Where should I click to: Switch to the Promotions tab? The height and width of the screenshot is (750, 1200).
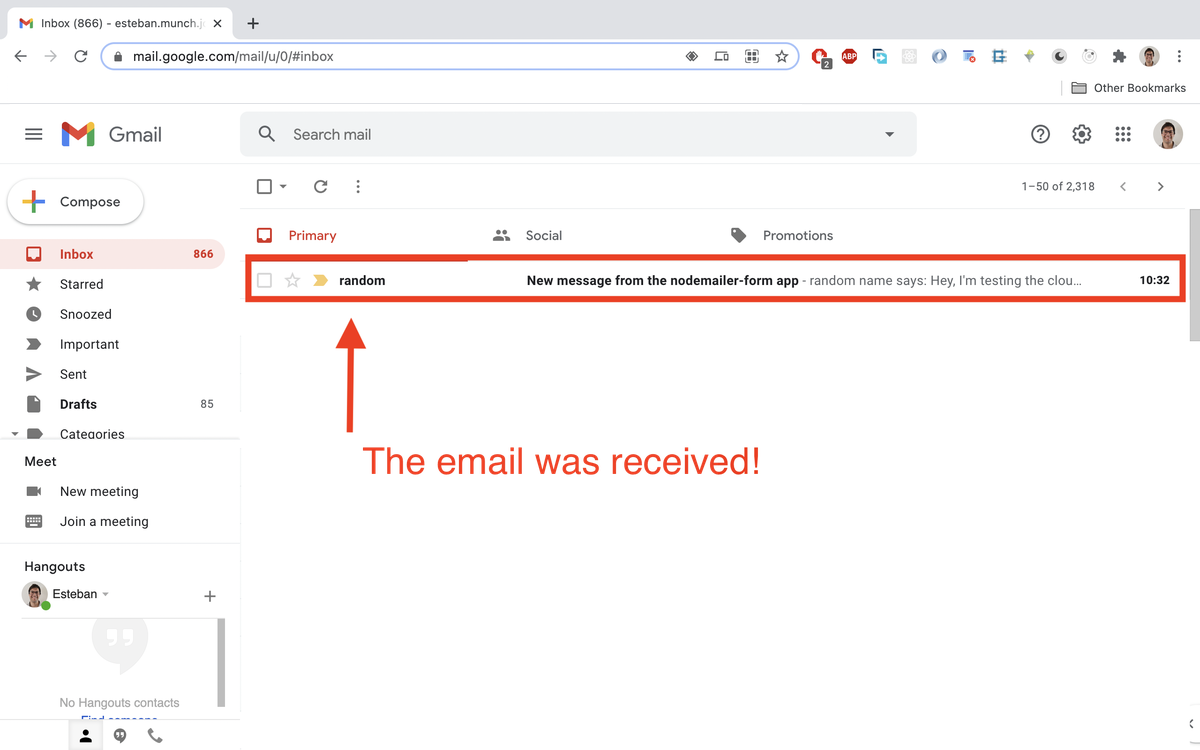click(797, 235)
